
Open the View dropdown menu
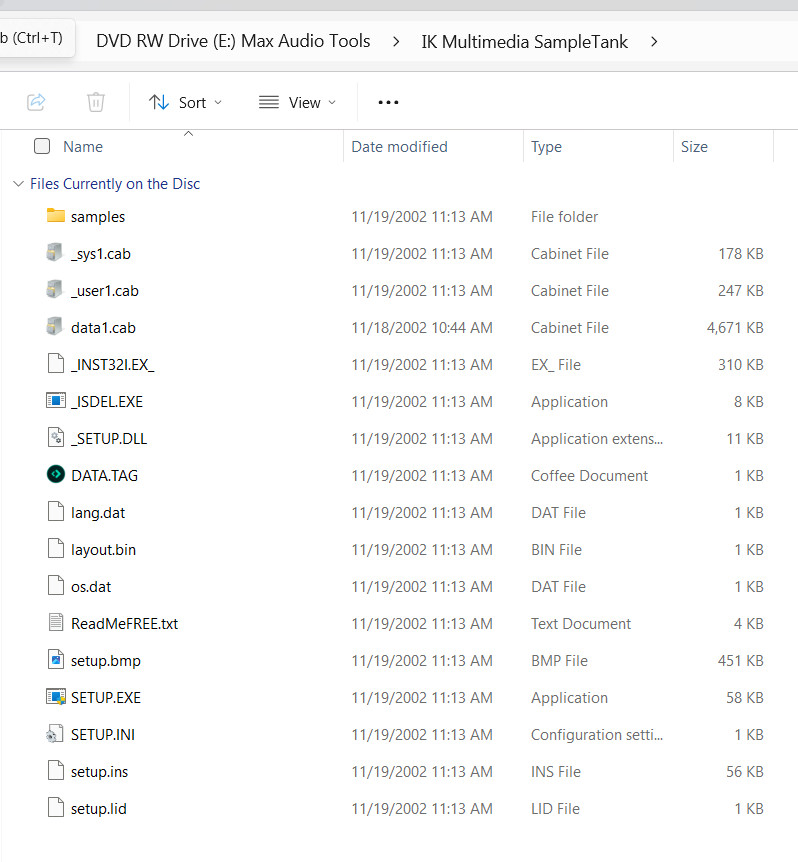[x=297, y=103]
